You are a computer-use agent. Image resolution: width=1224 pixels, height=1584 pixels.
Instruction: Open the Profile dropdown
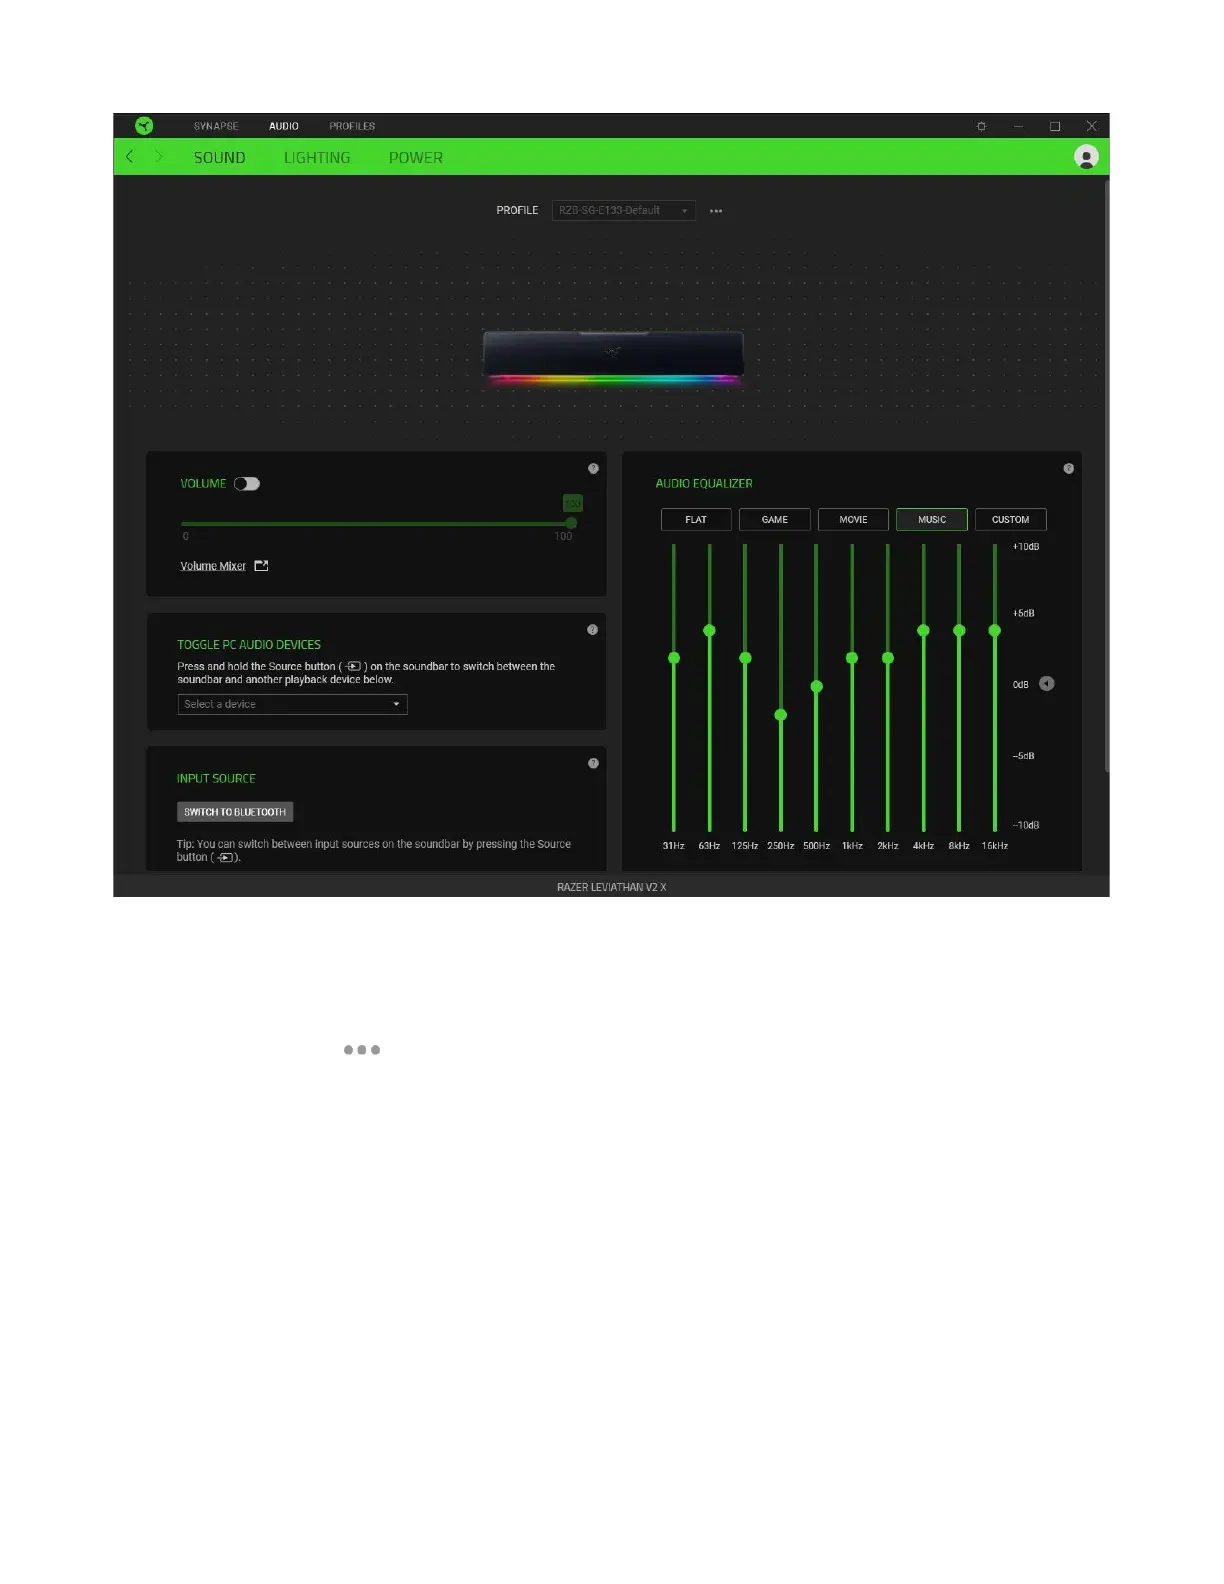623,210
